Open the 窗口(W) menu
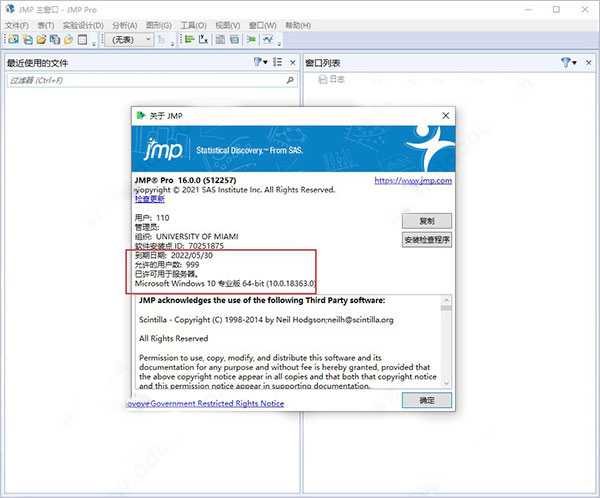 pos(262,25)
